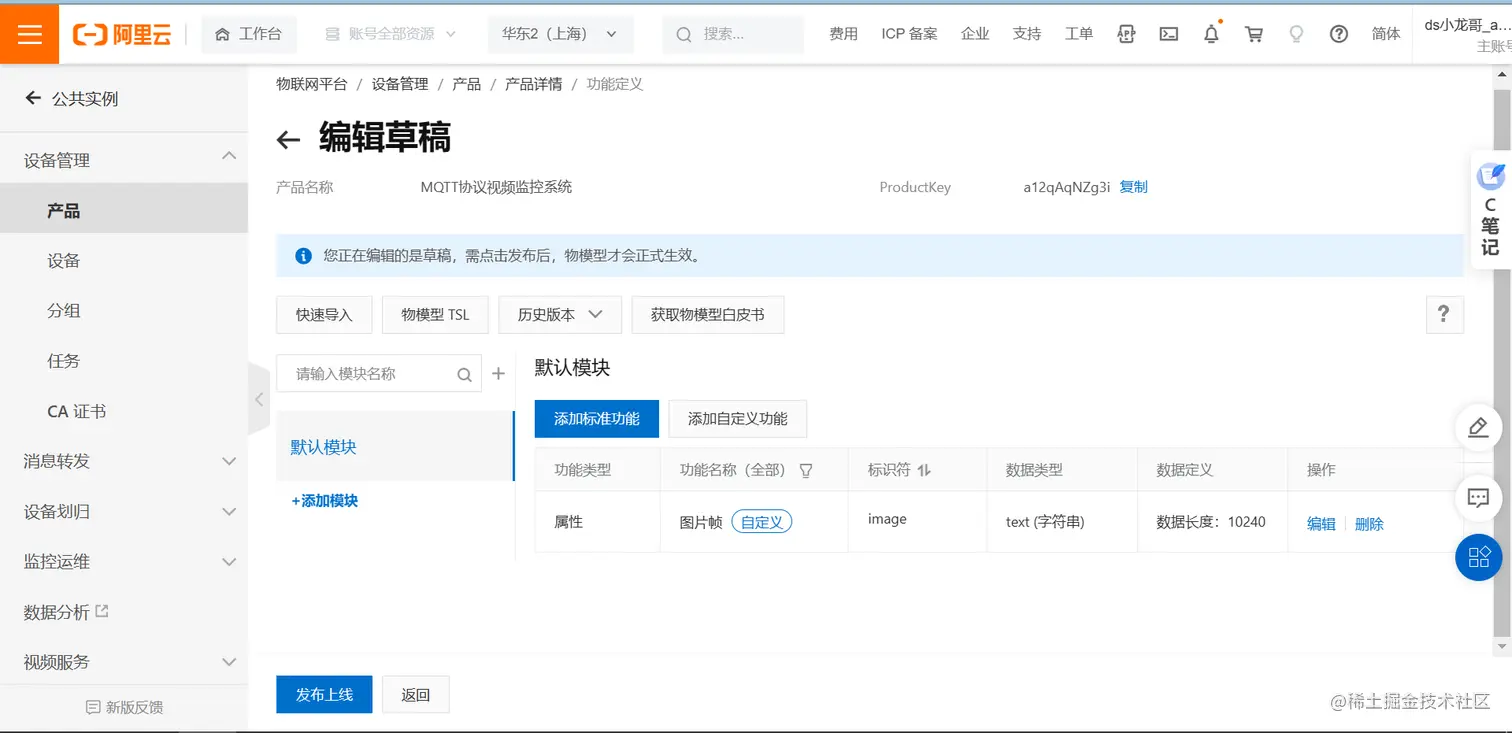This screenshot has width=1512, height=733.
Task: Sort by 标识符 using sort icon
Action: point(924,470)
